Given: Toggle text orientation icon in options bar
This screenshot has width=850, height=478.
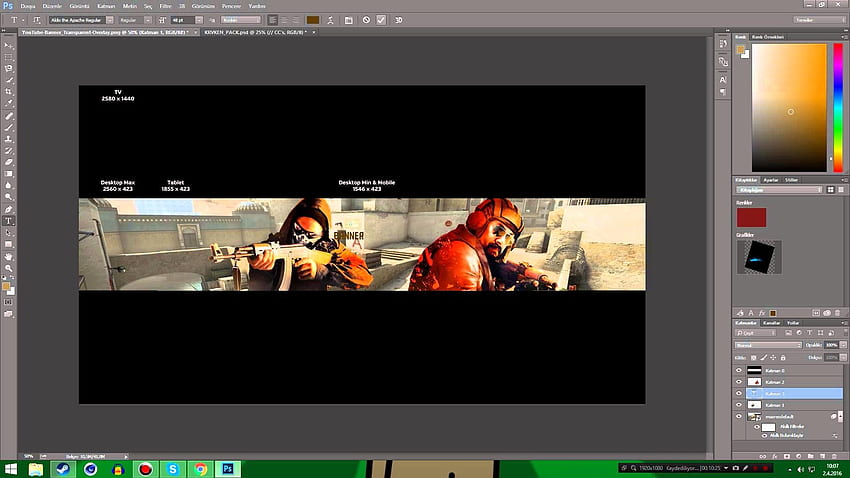Looking at the screenshot, I should tap(36, 20).
